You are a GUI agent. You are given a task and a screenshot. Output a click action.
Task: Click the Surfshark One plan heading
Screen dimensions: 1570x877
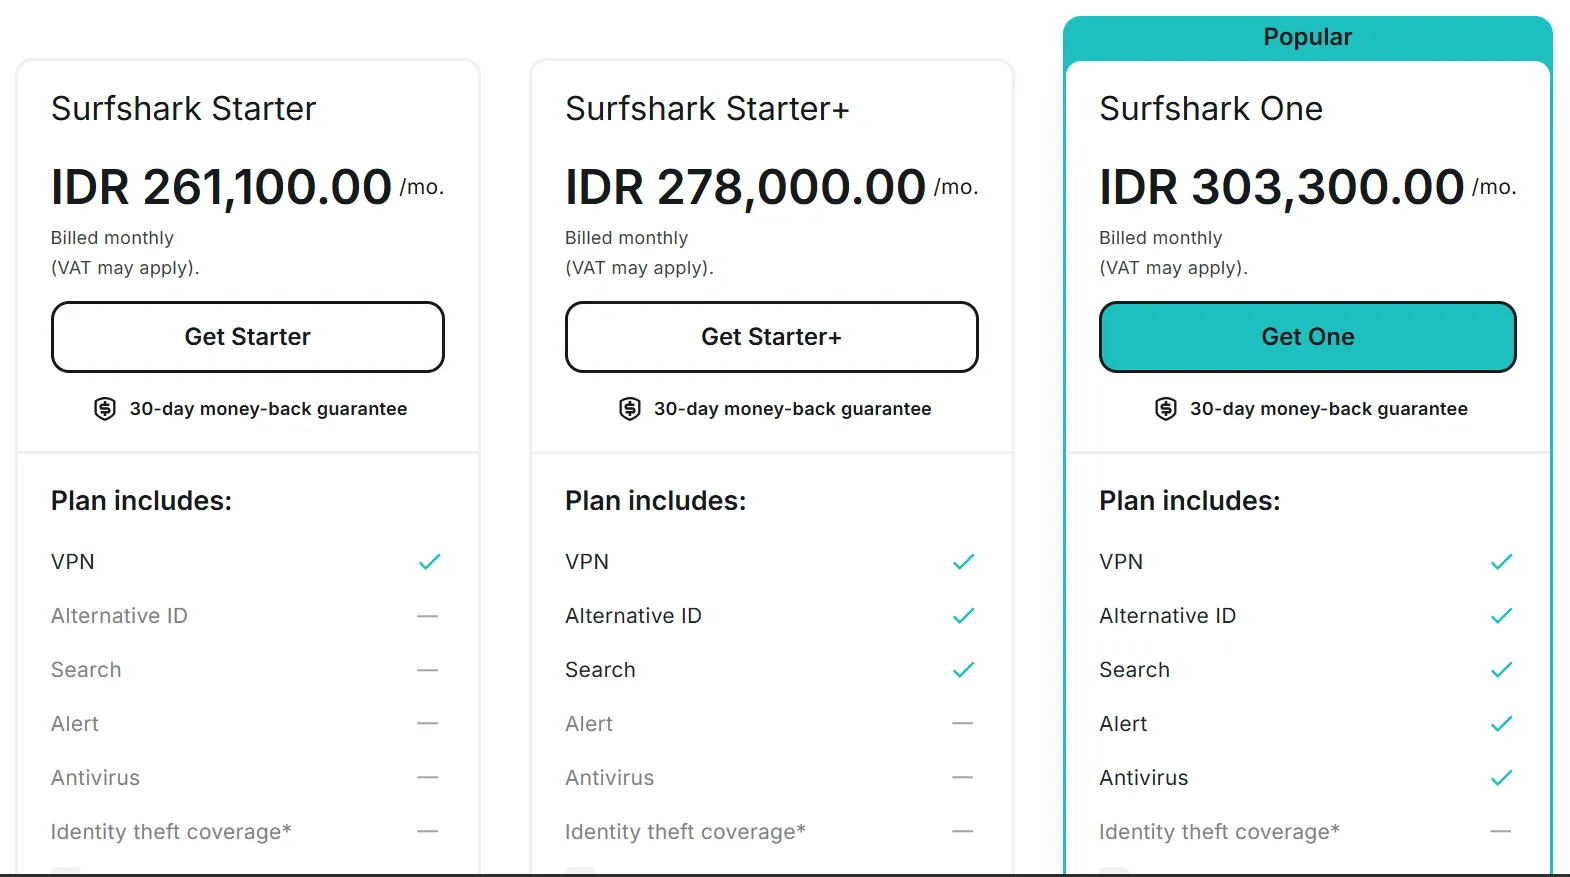(1211, 108)
